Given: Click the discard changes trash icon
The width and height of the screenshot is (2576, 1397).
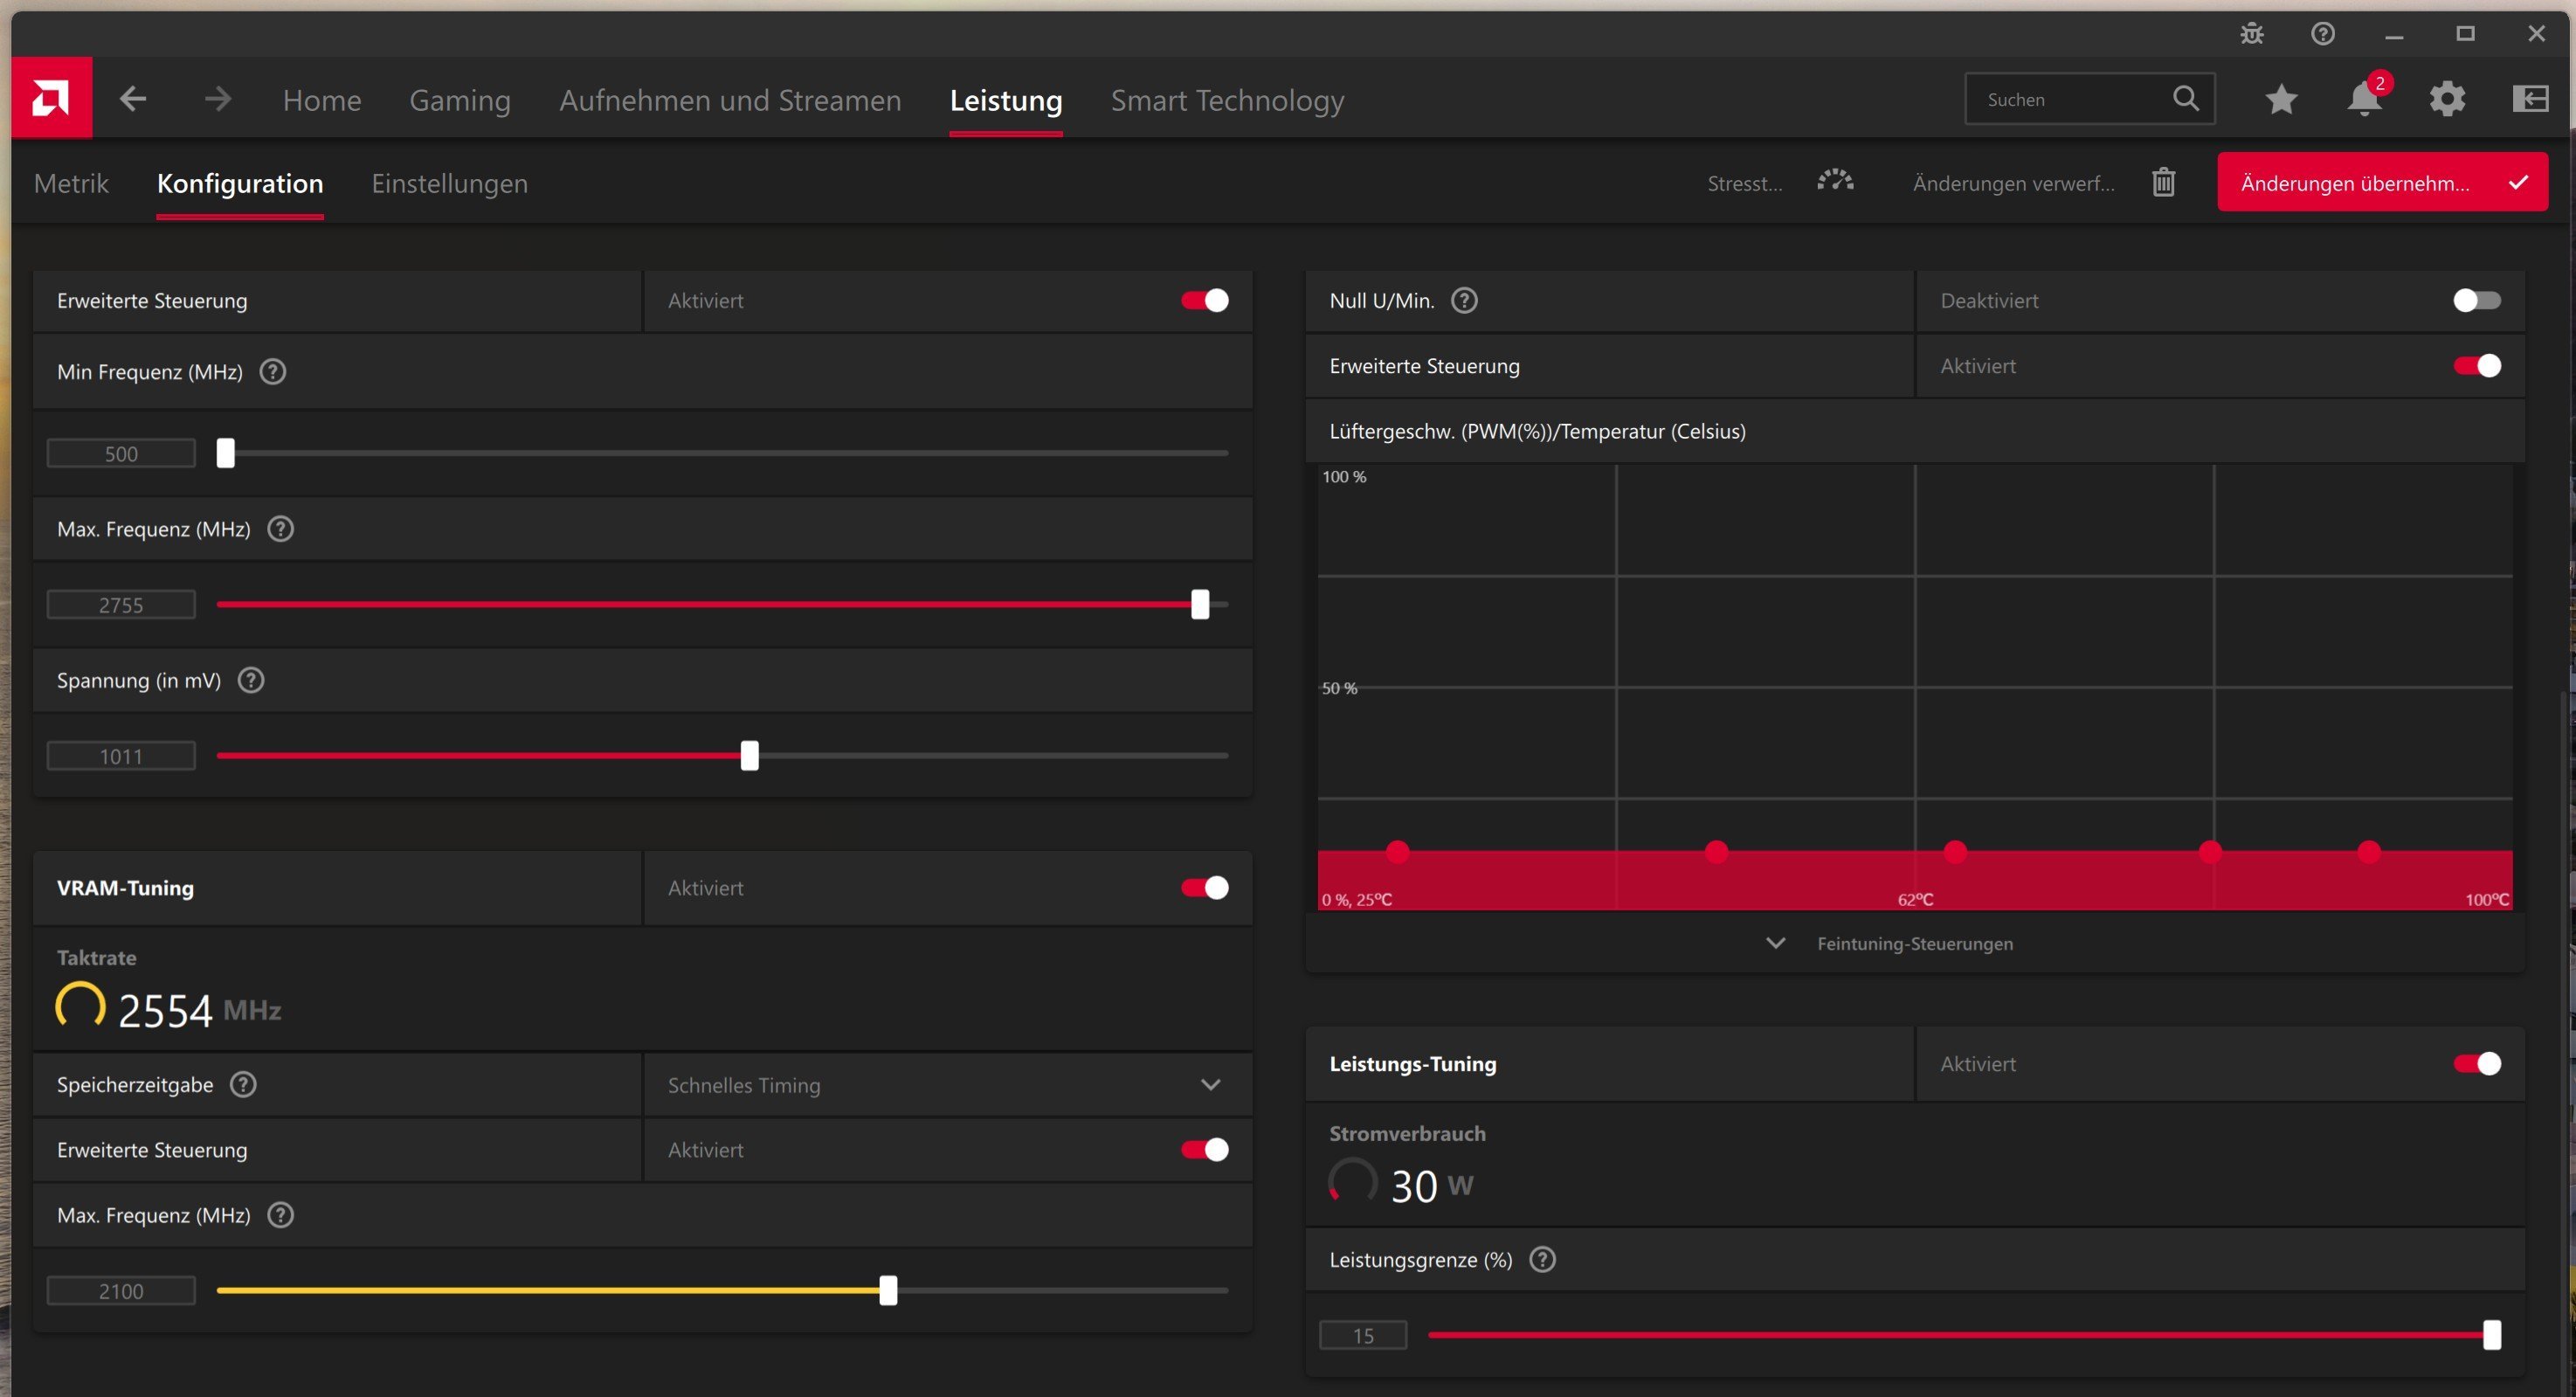Looking at the screenshot, I should [x=2163, y=182].
